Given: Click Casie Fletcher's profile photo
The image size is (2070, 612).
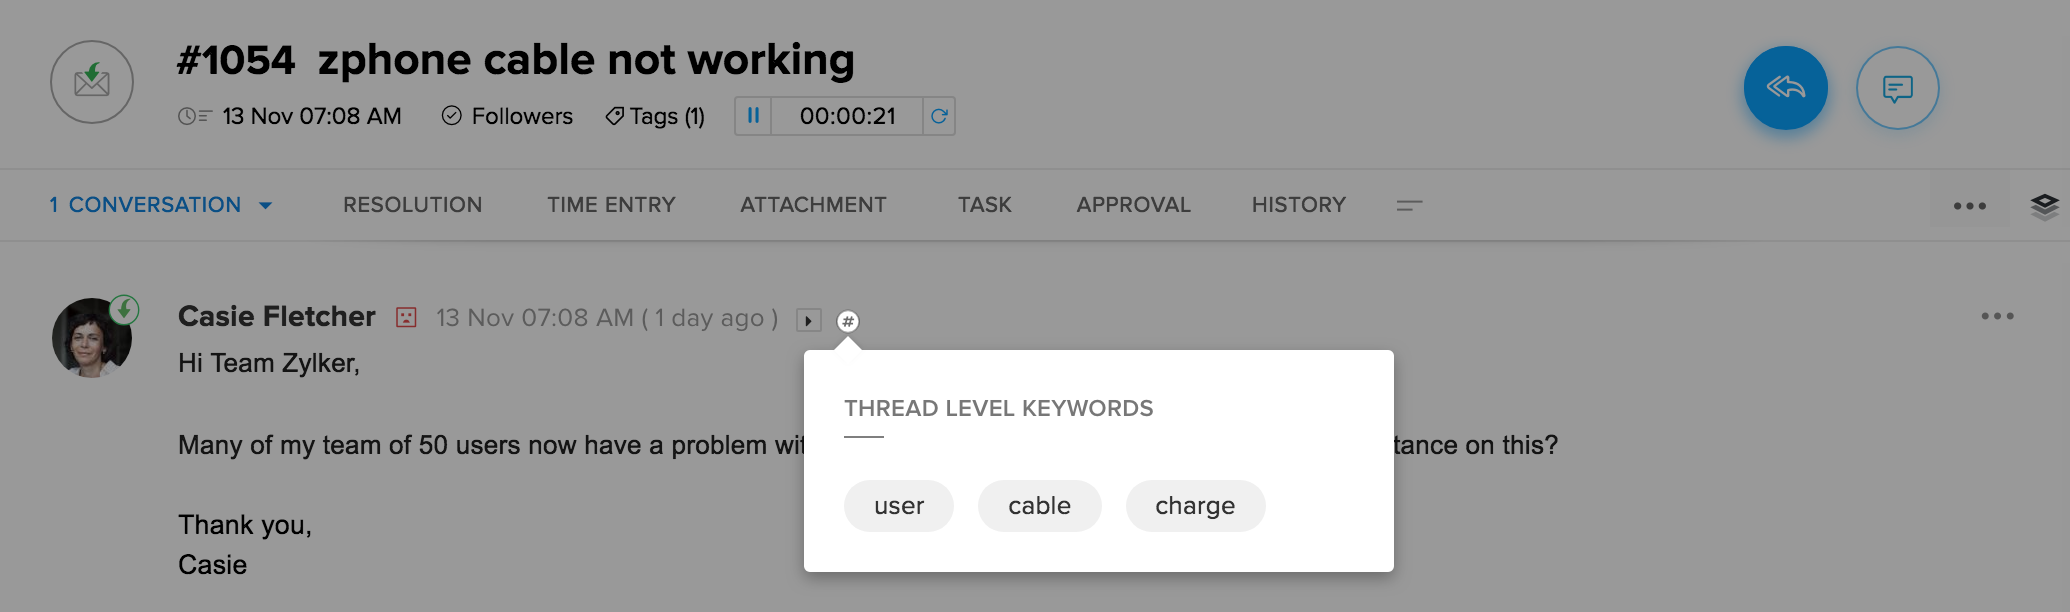Looking at the screenshot, I should (92, 338).
